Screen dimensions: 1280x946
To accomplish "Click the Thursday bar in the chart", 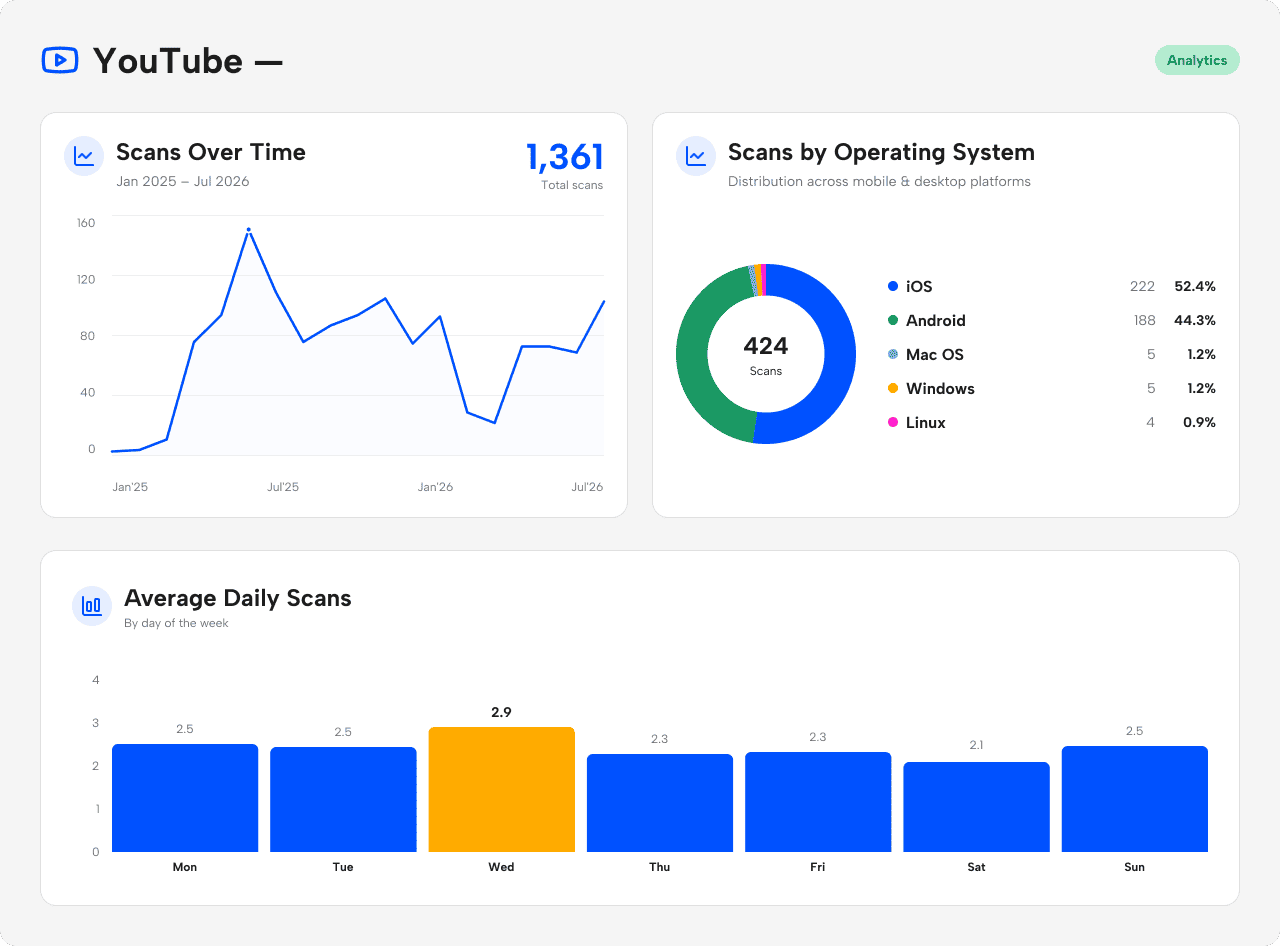I will tap(660, 803).
